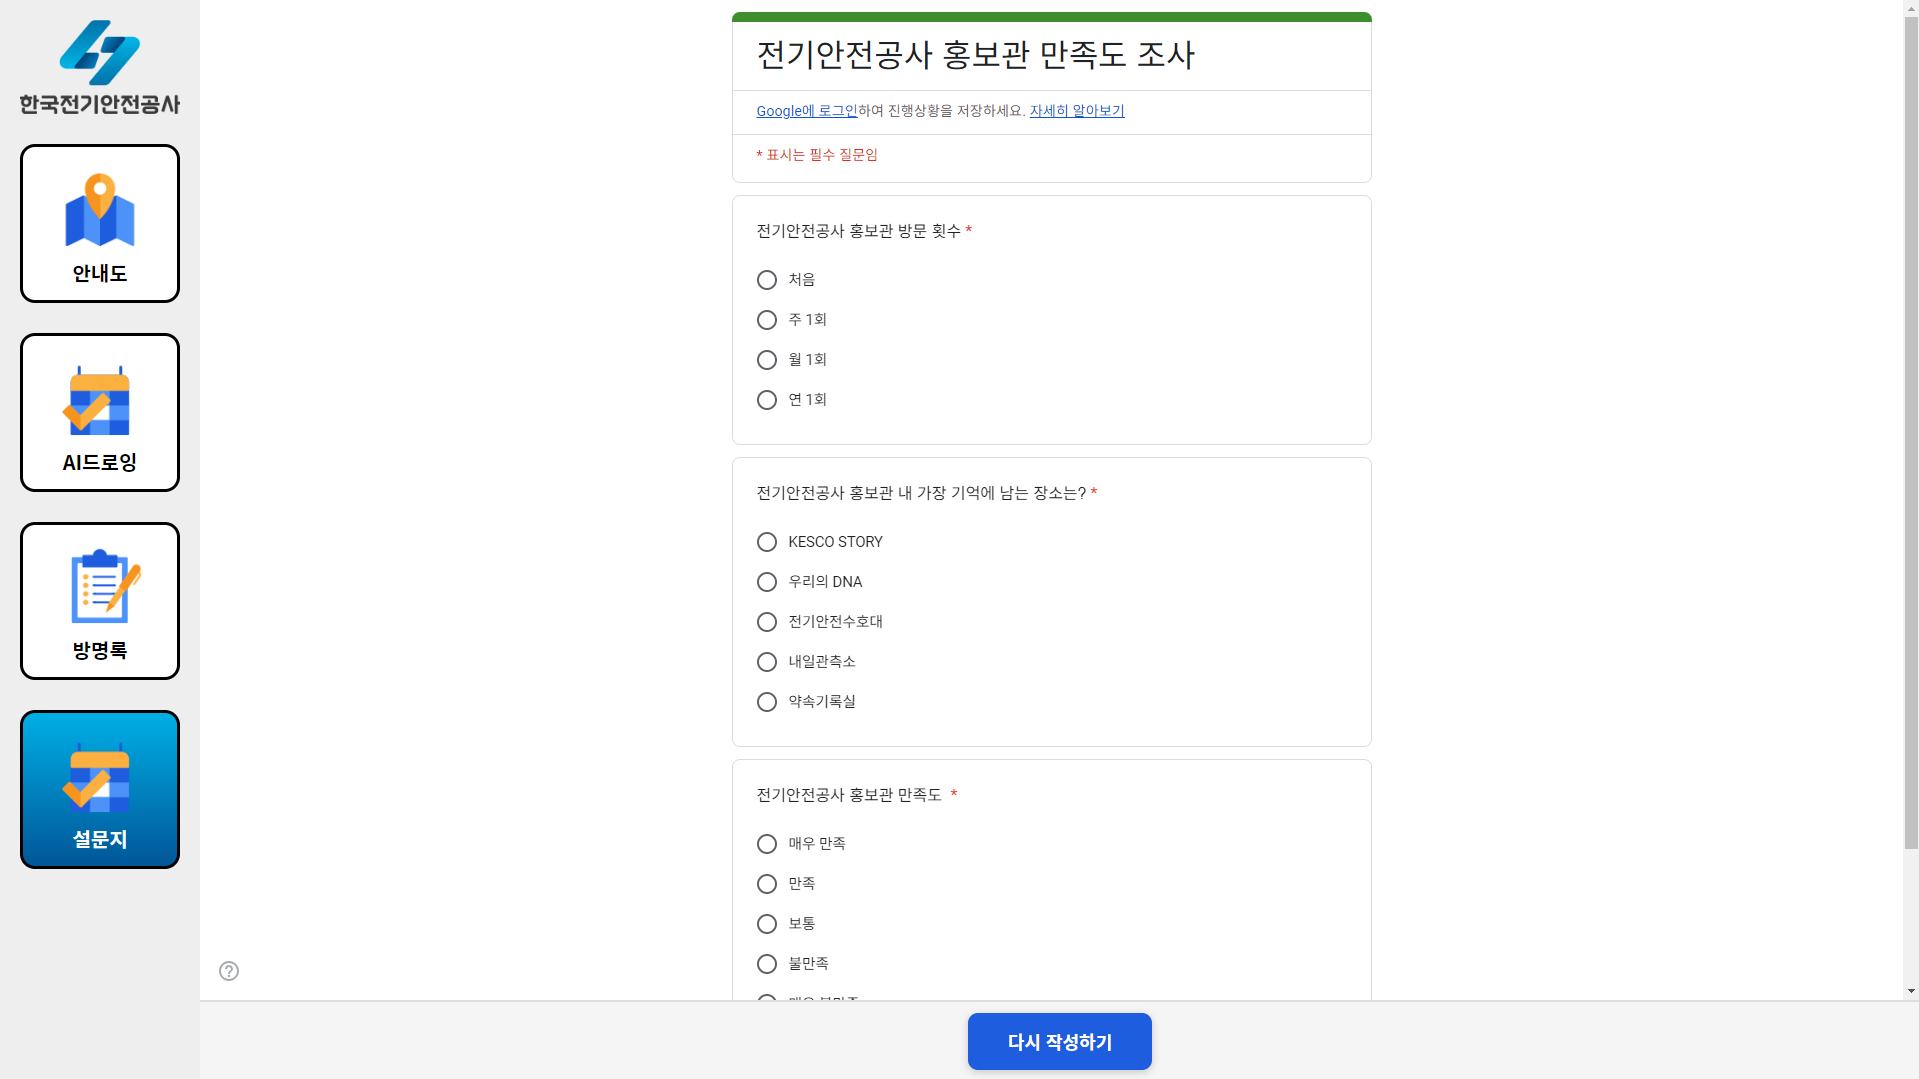This screenshot has height=1079, width=1919.
Task: Open the Google에 로그인 link
Action: coord(806,111)
